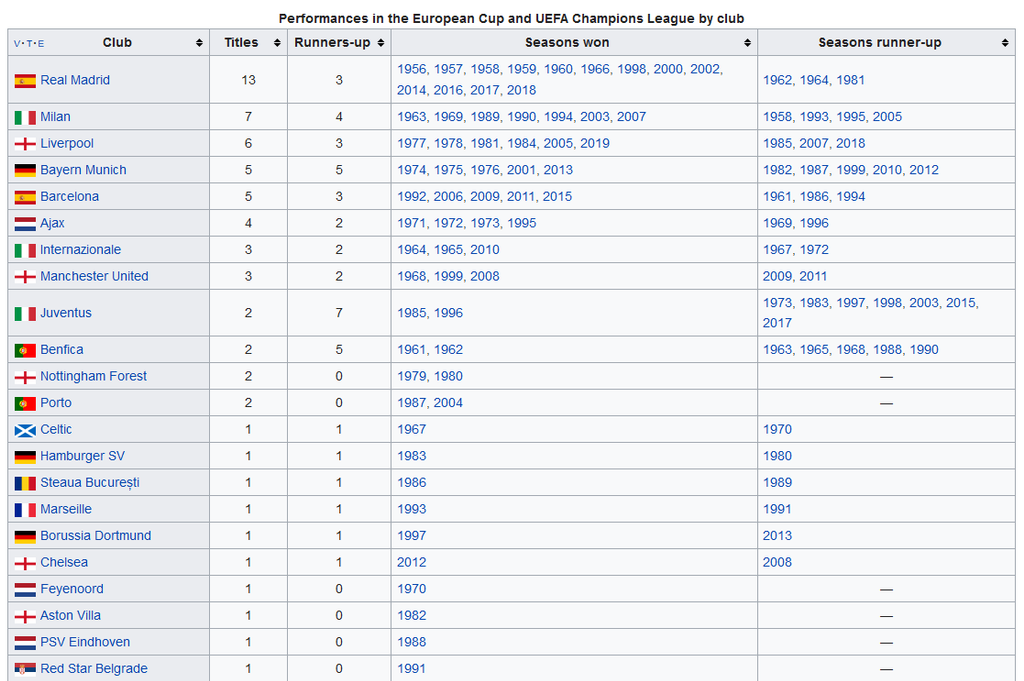
Task: Click the Spain flag beside Barcelona
Action: pyautogui.click(x=25, y=197)
